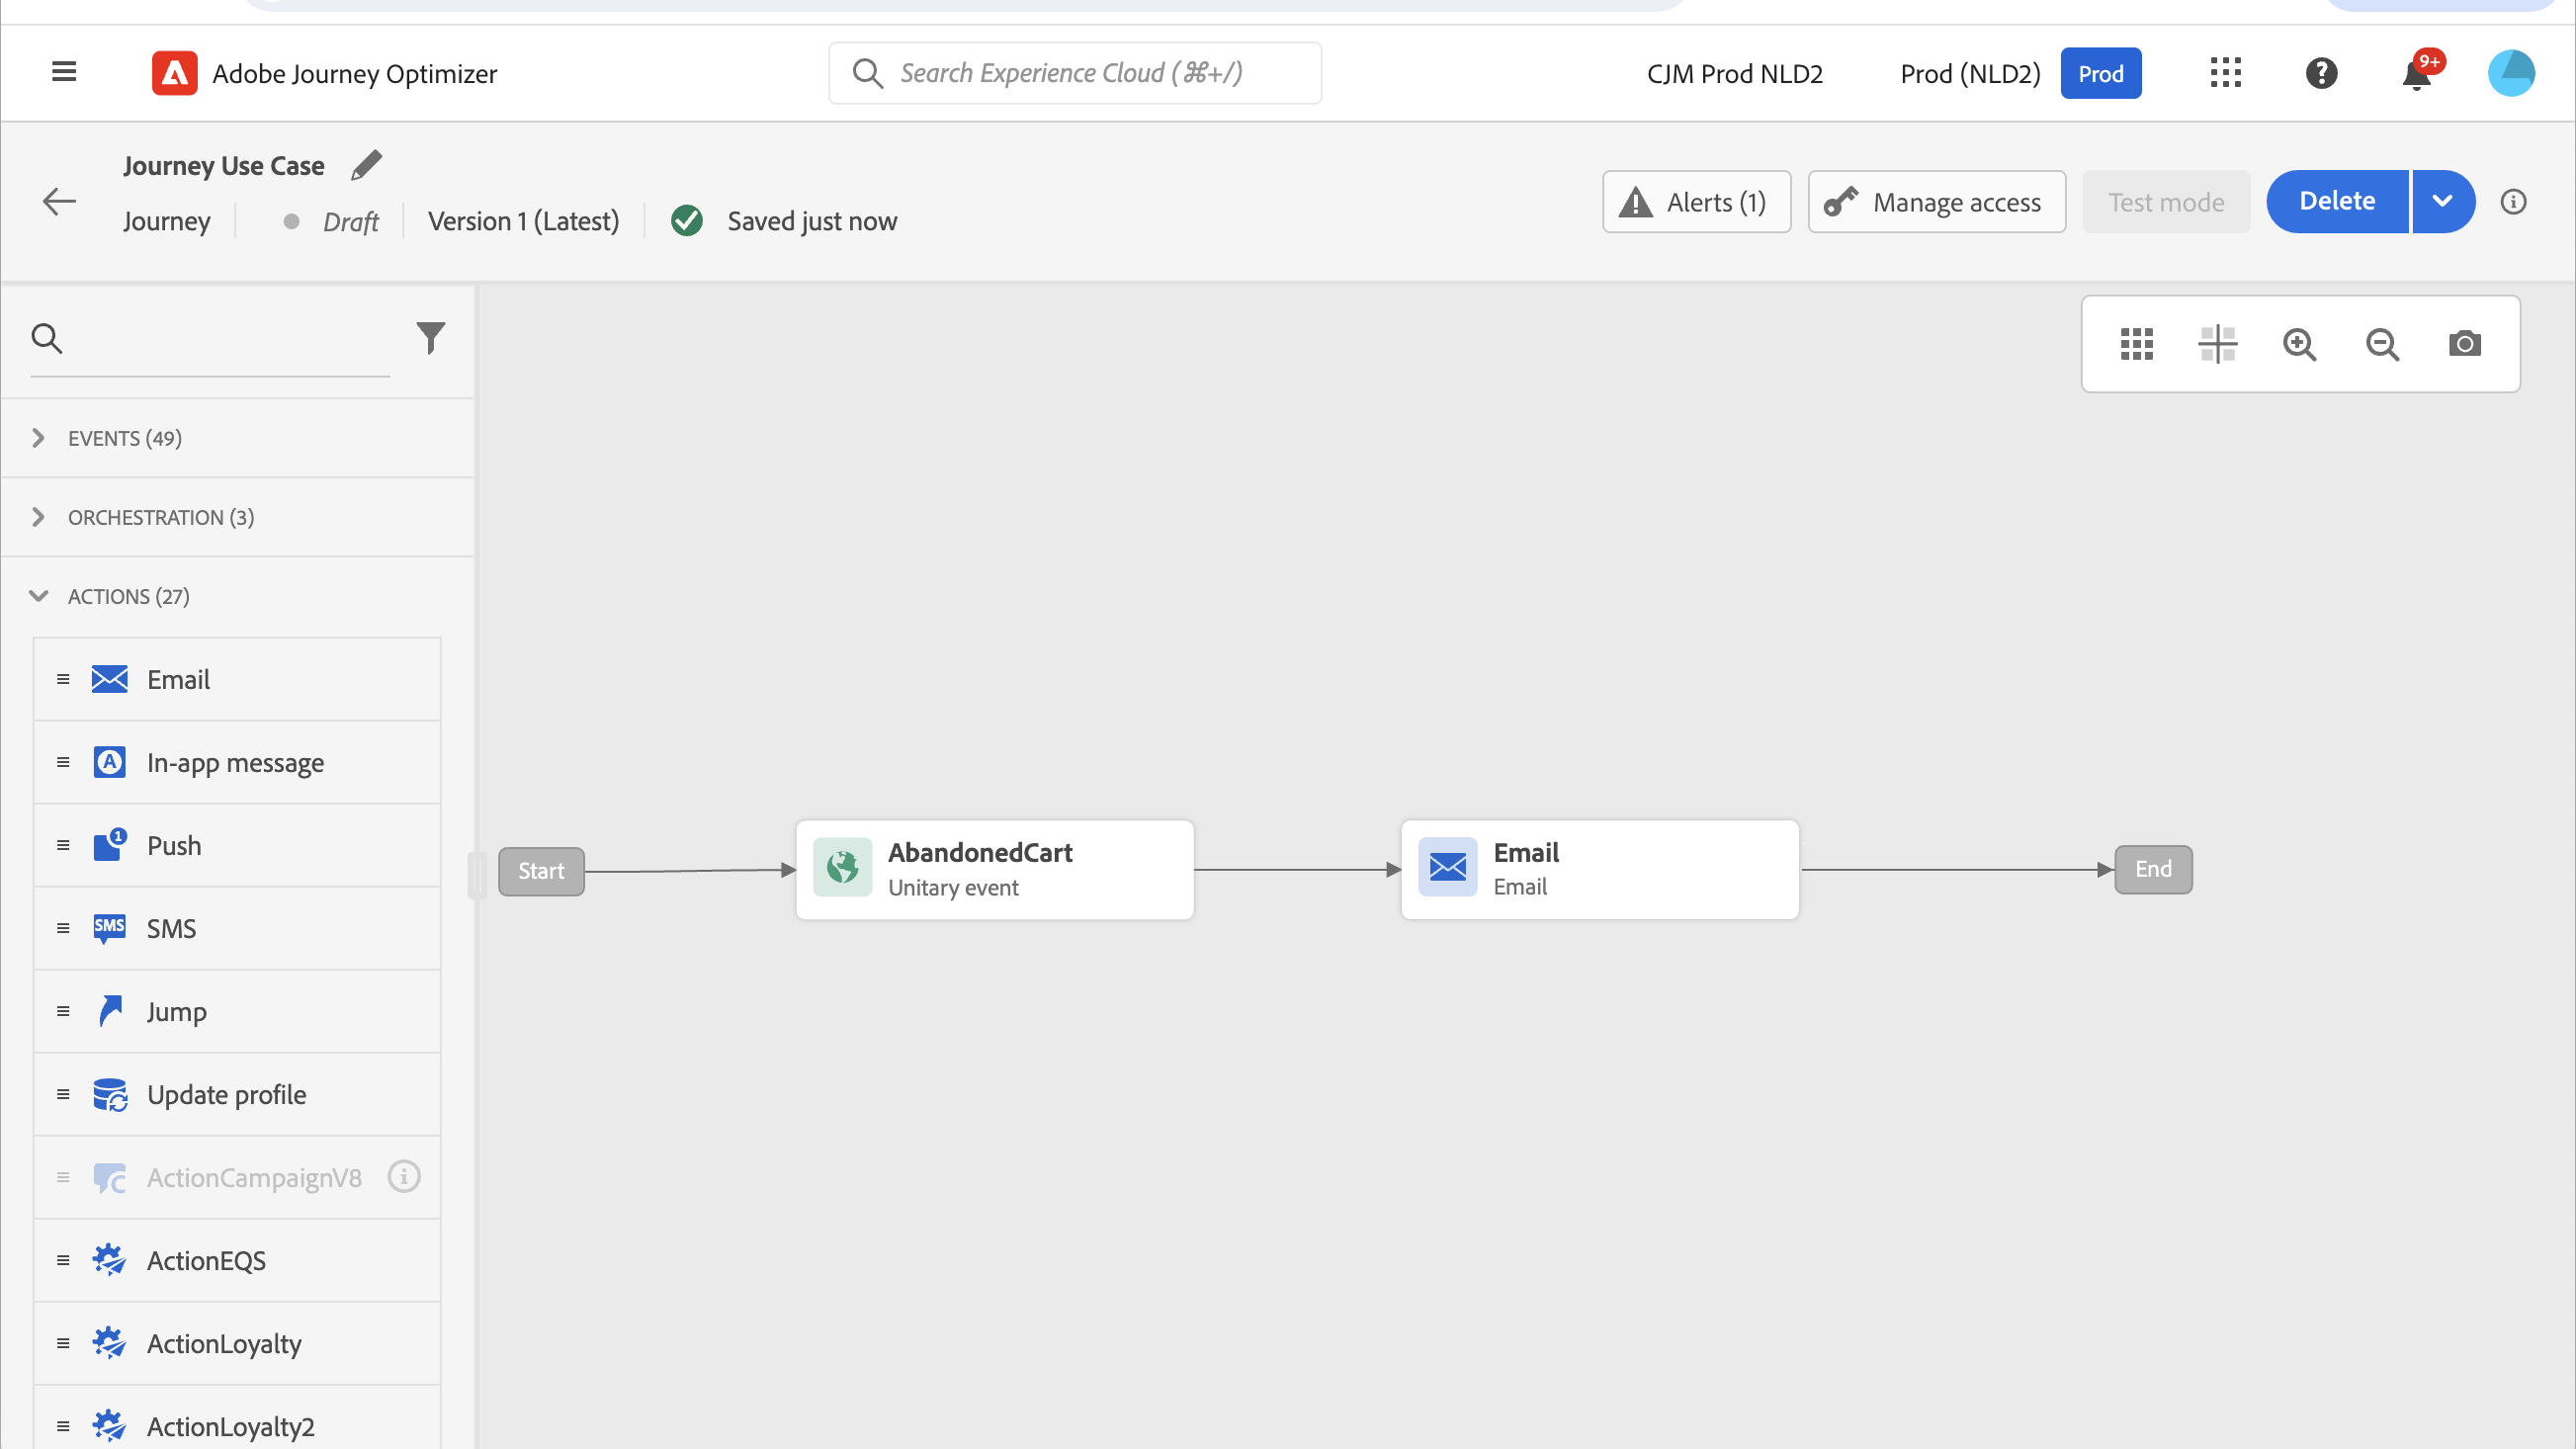Image resolution: width=2576 pixels, height=1449 pixels.
Task: Open the palette filter funnel icon
Action: (x=430, y=338)
